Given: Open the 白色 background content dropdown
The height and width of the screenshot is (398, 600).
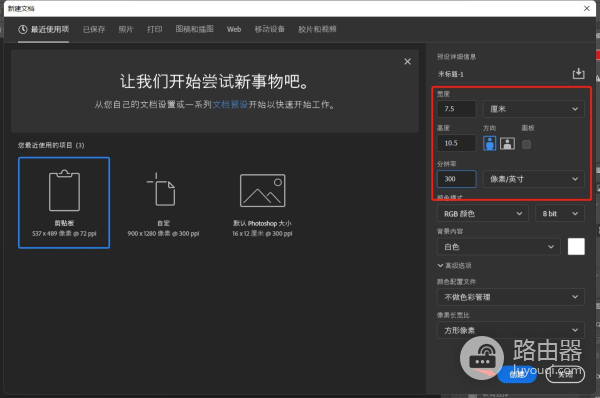Looking at the screenshot, I should point(499,247).
